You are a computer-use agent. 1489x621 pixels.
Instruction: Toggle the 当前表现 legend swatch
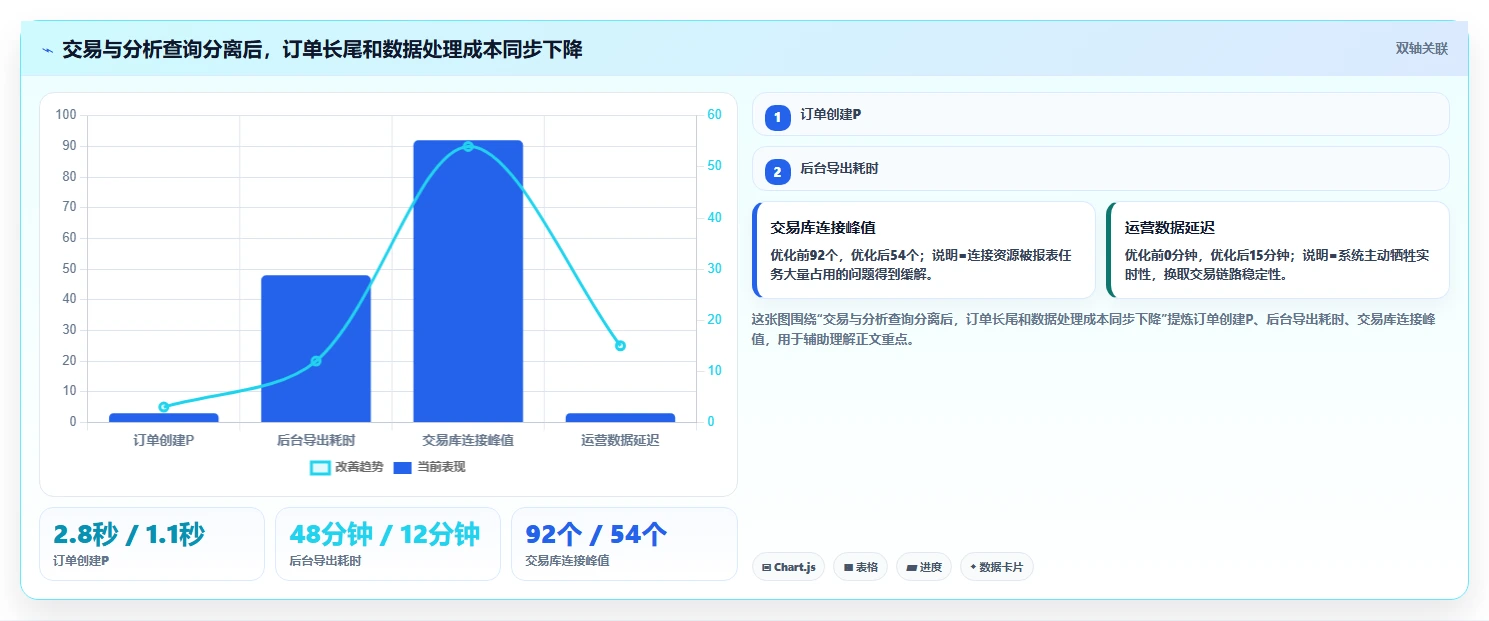[x=403, y=467]
